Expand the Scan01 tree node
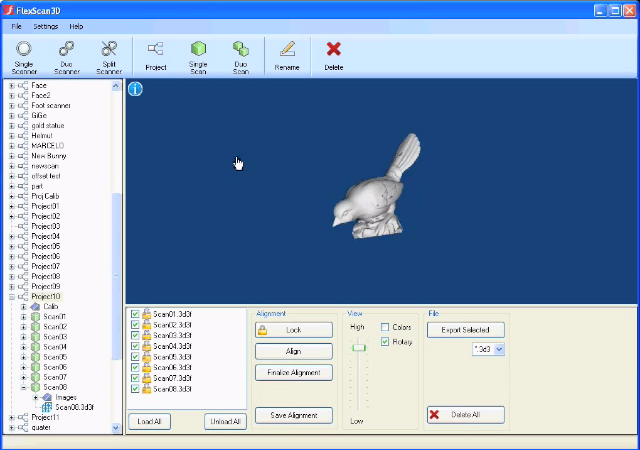This screenshot has width=640, height=450. 24,317
